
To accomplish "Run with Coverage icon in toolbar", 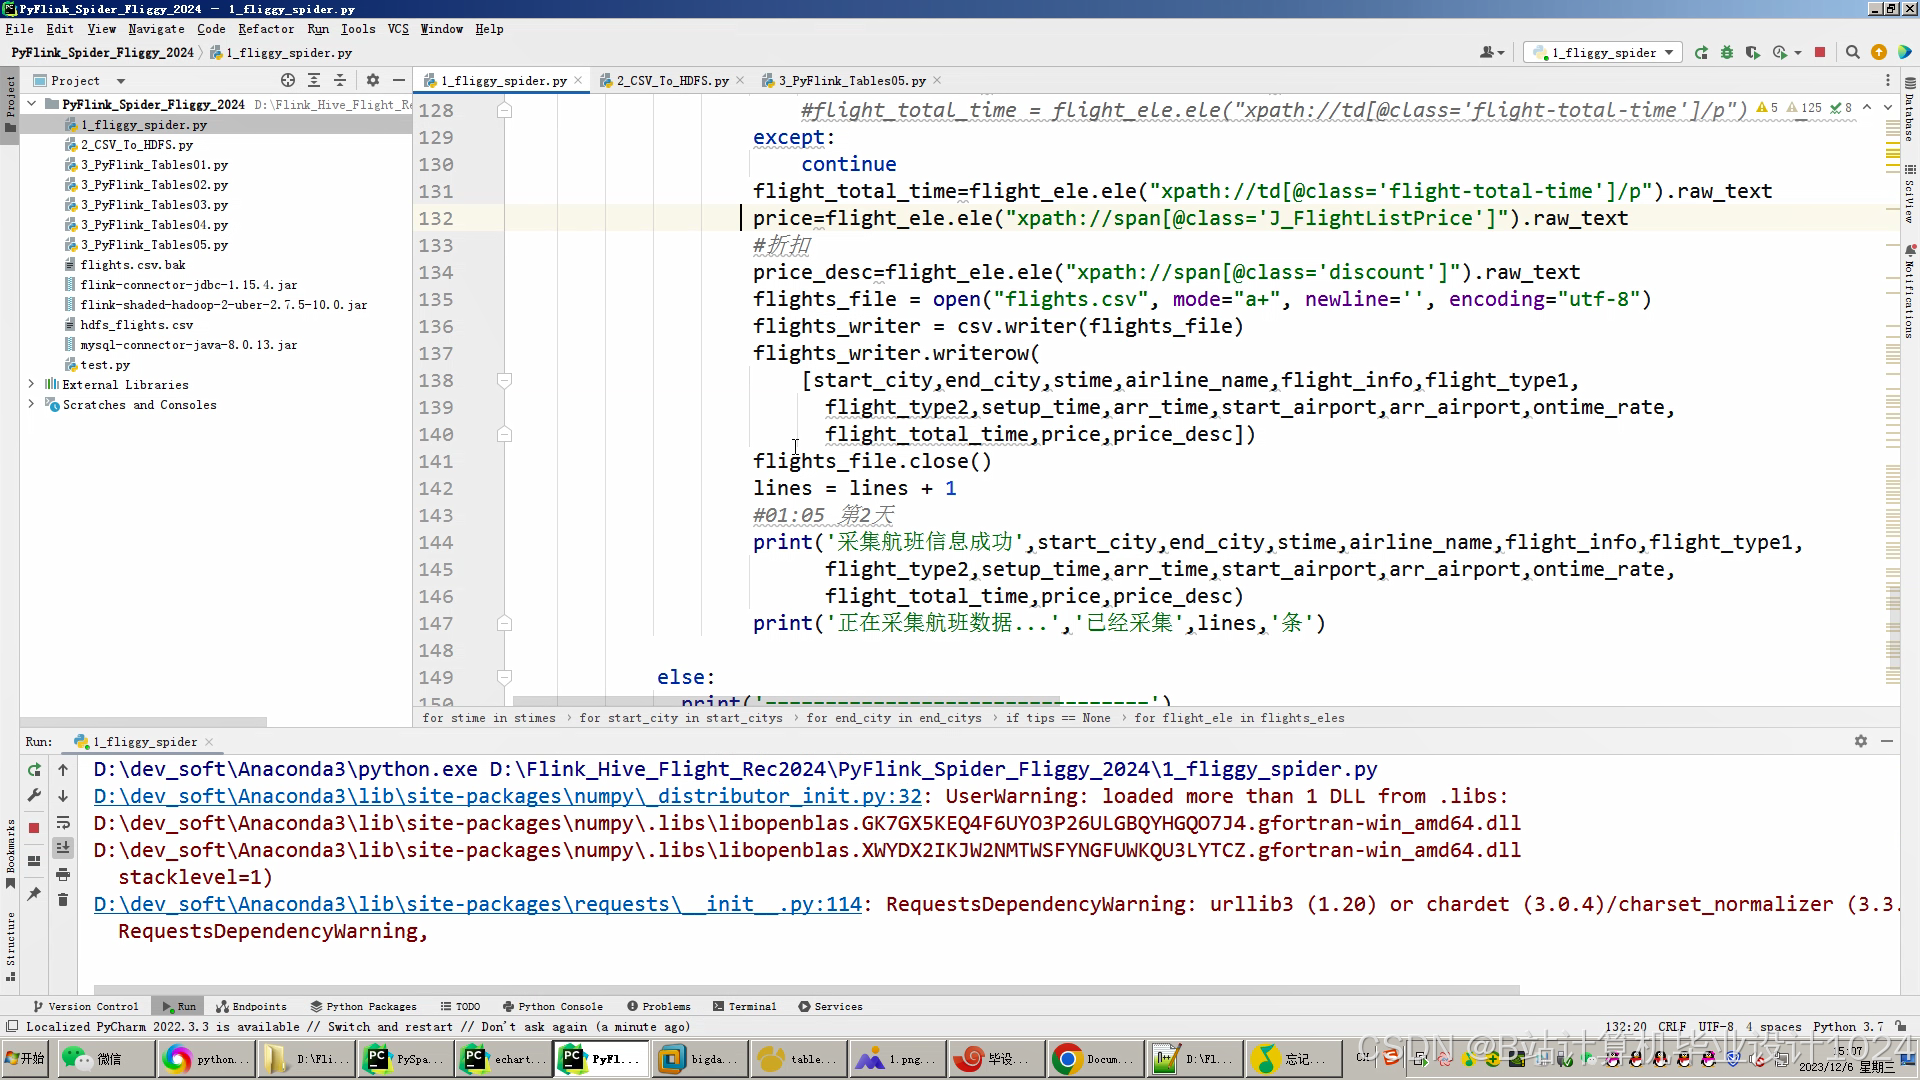I will [x=1753, y=53].
